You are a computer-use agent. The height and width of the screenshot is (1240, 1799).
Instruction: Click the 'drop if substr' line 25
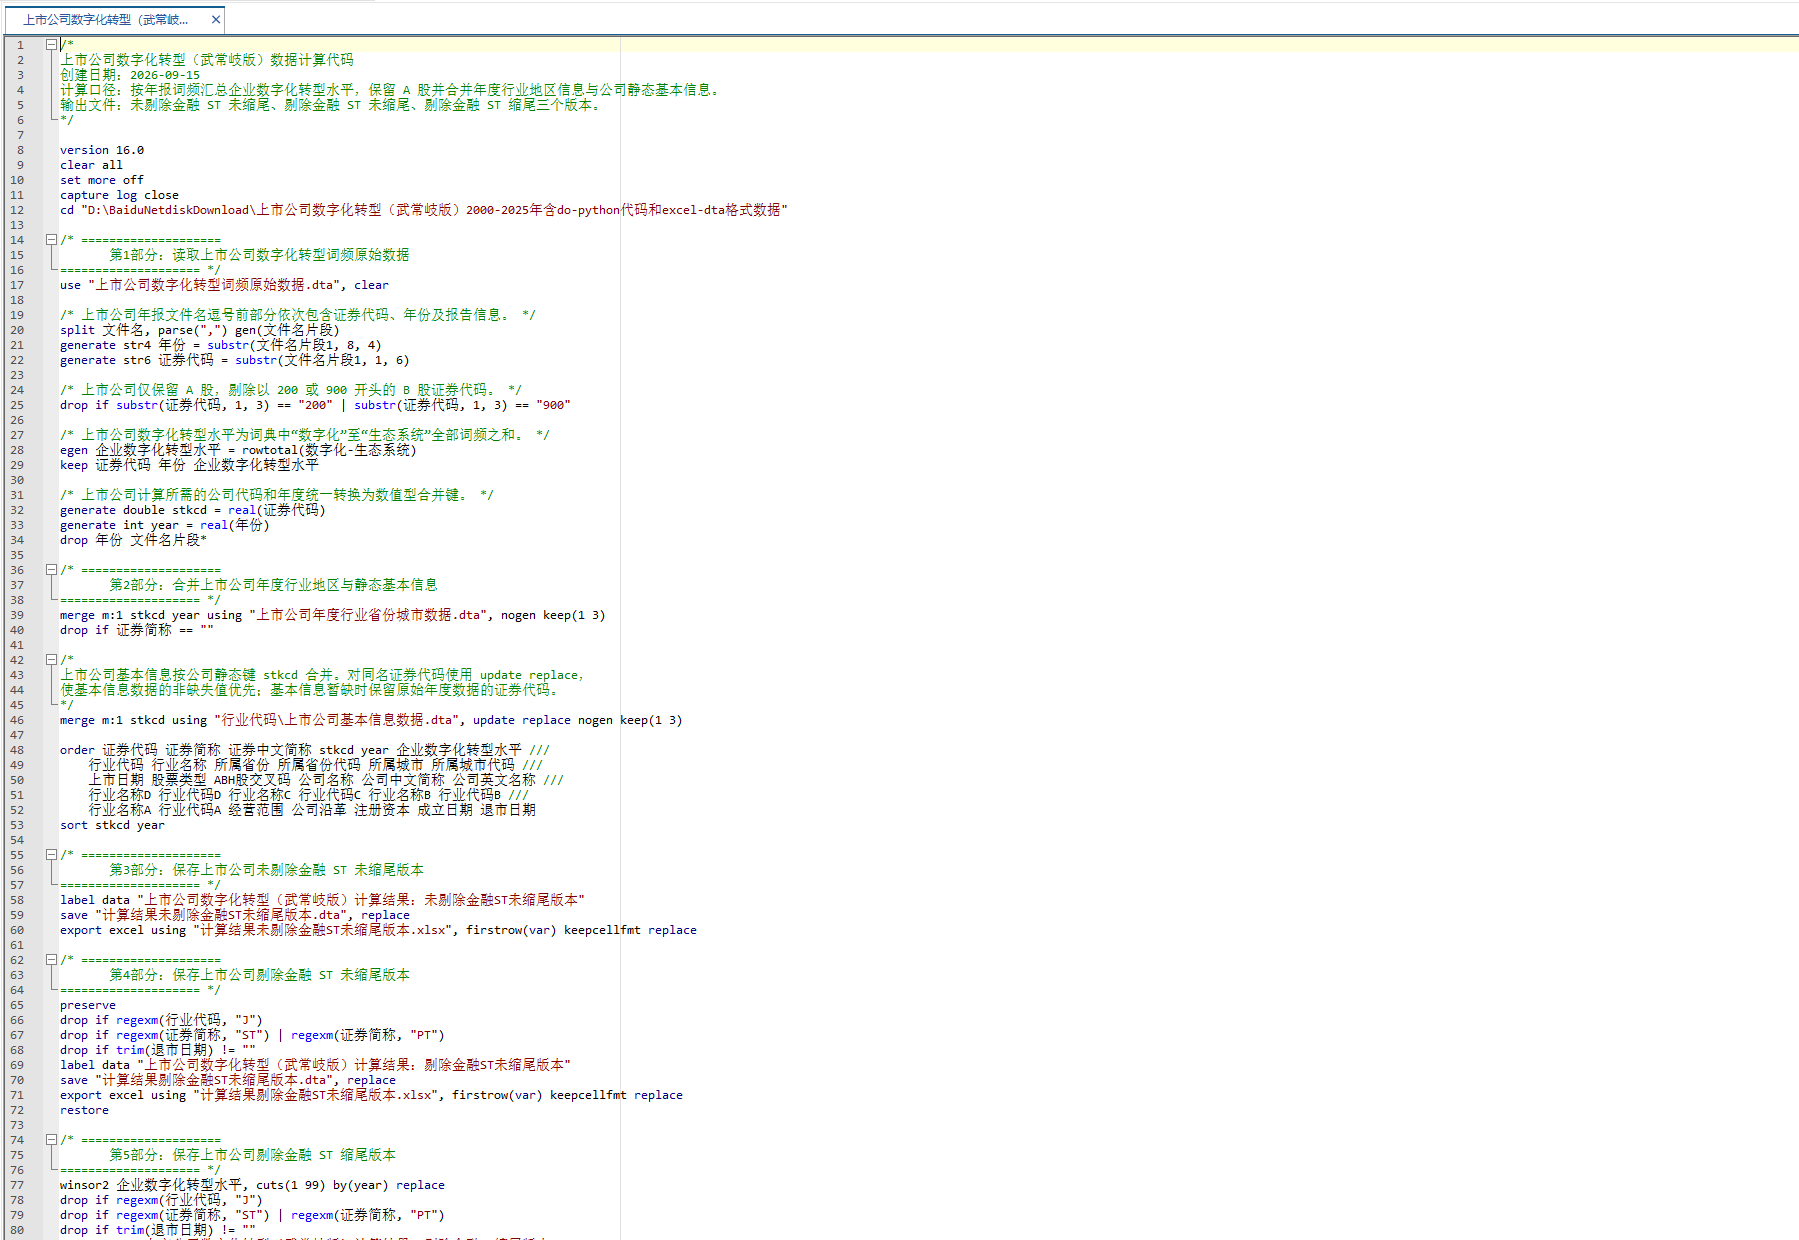315,405
